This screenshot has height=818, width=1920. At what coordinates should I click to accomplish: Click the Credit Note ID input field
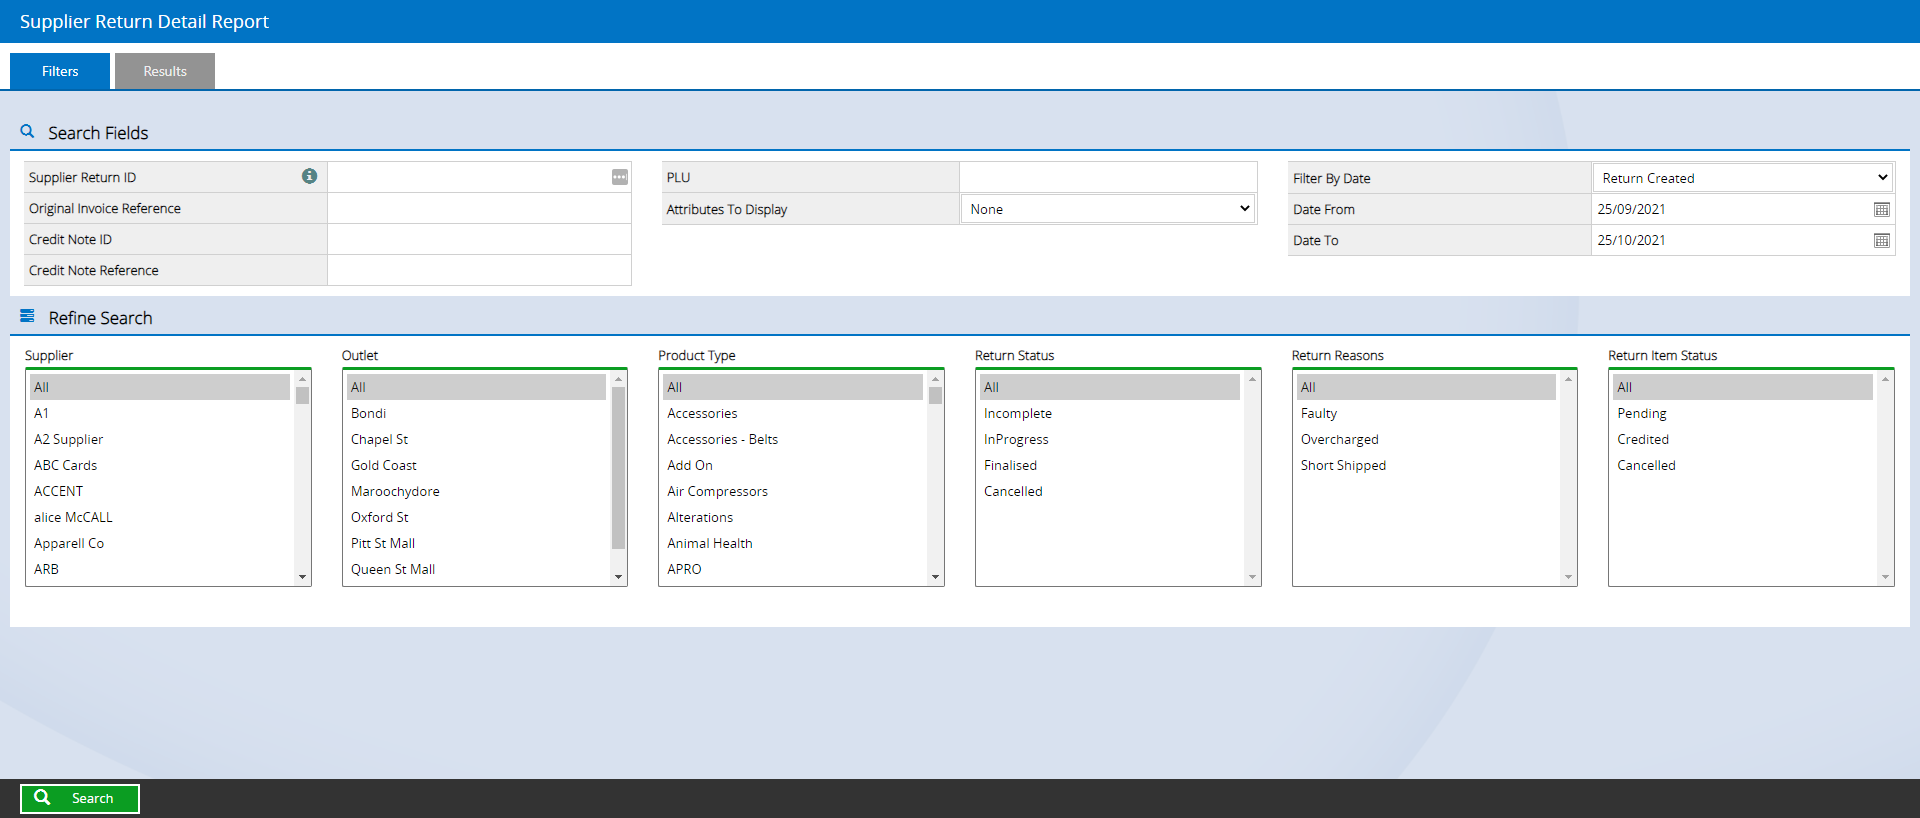[x=479, y=239]
